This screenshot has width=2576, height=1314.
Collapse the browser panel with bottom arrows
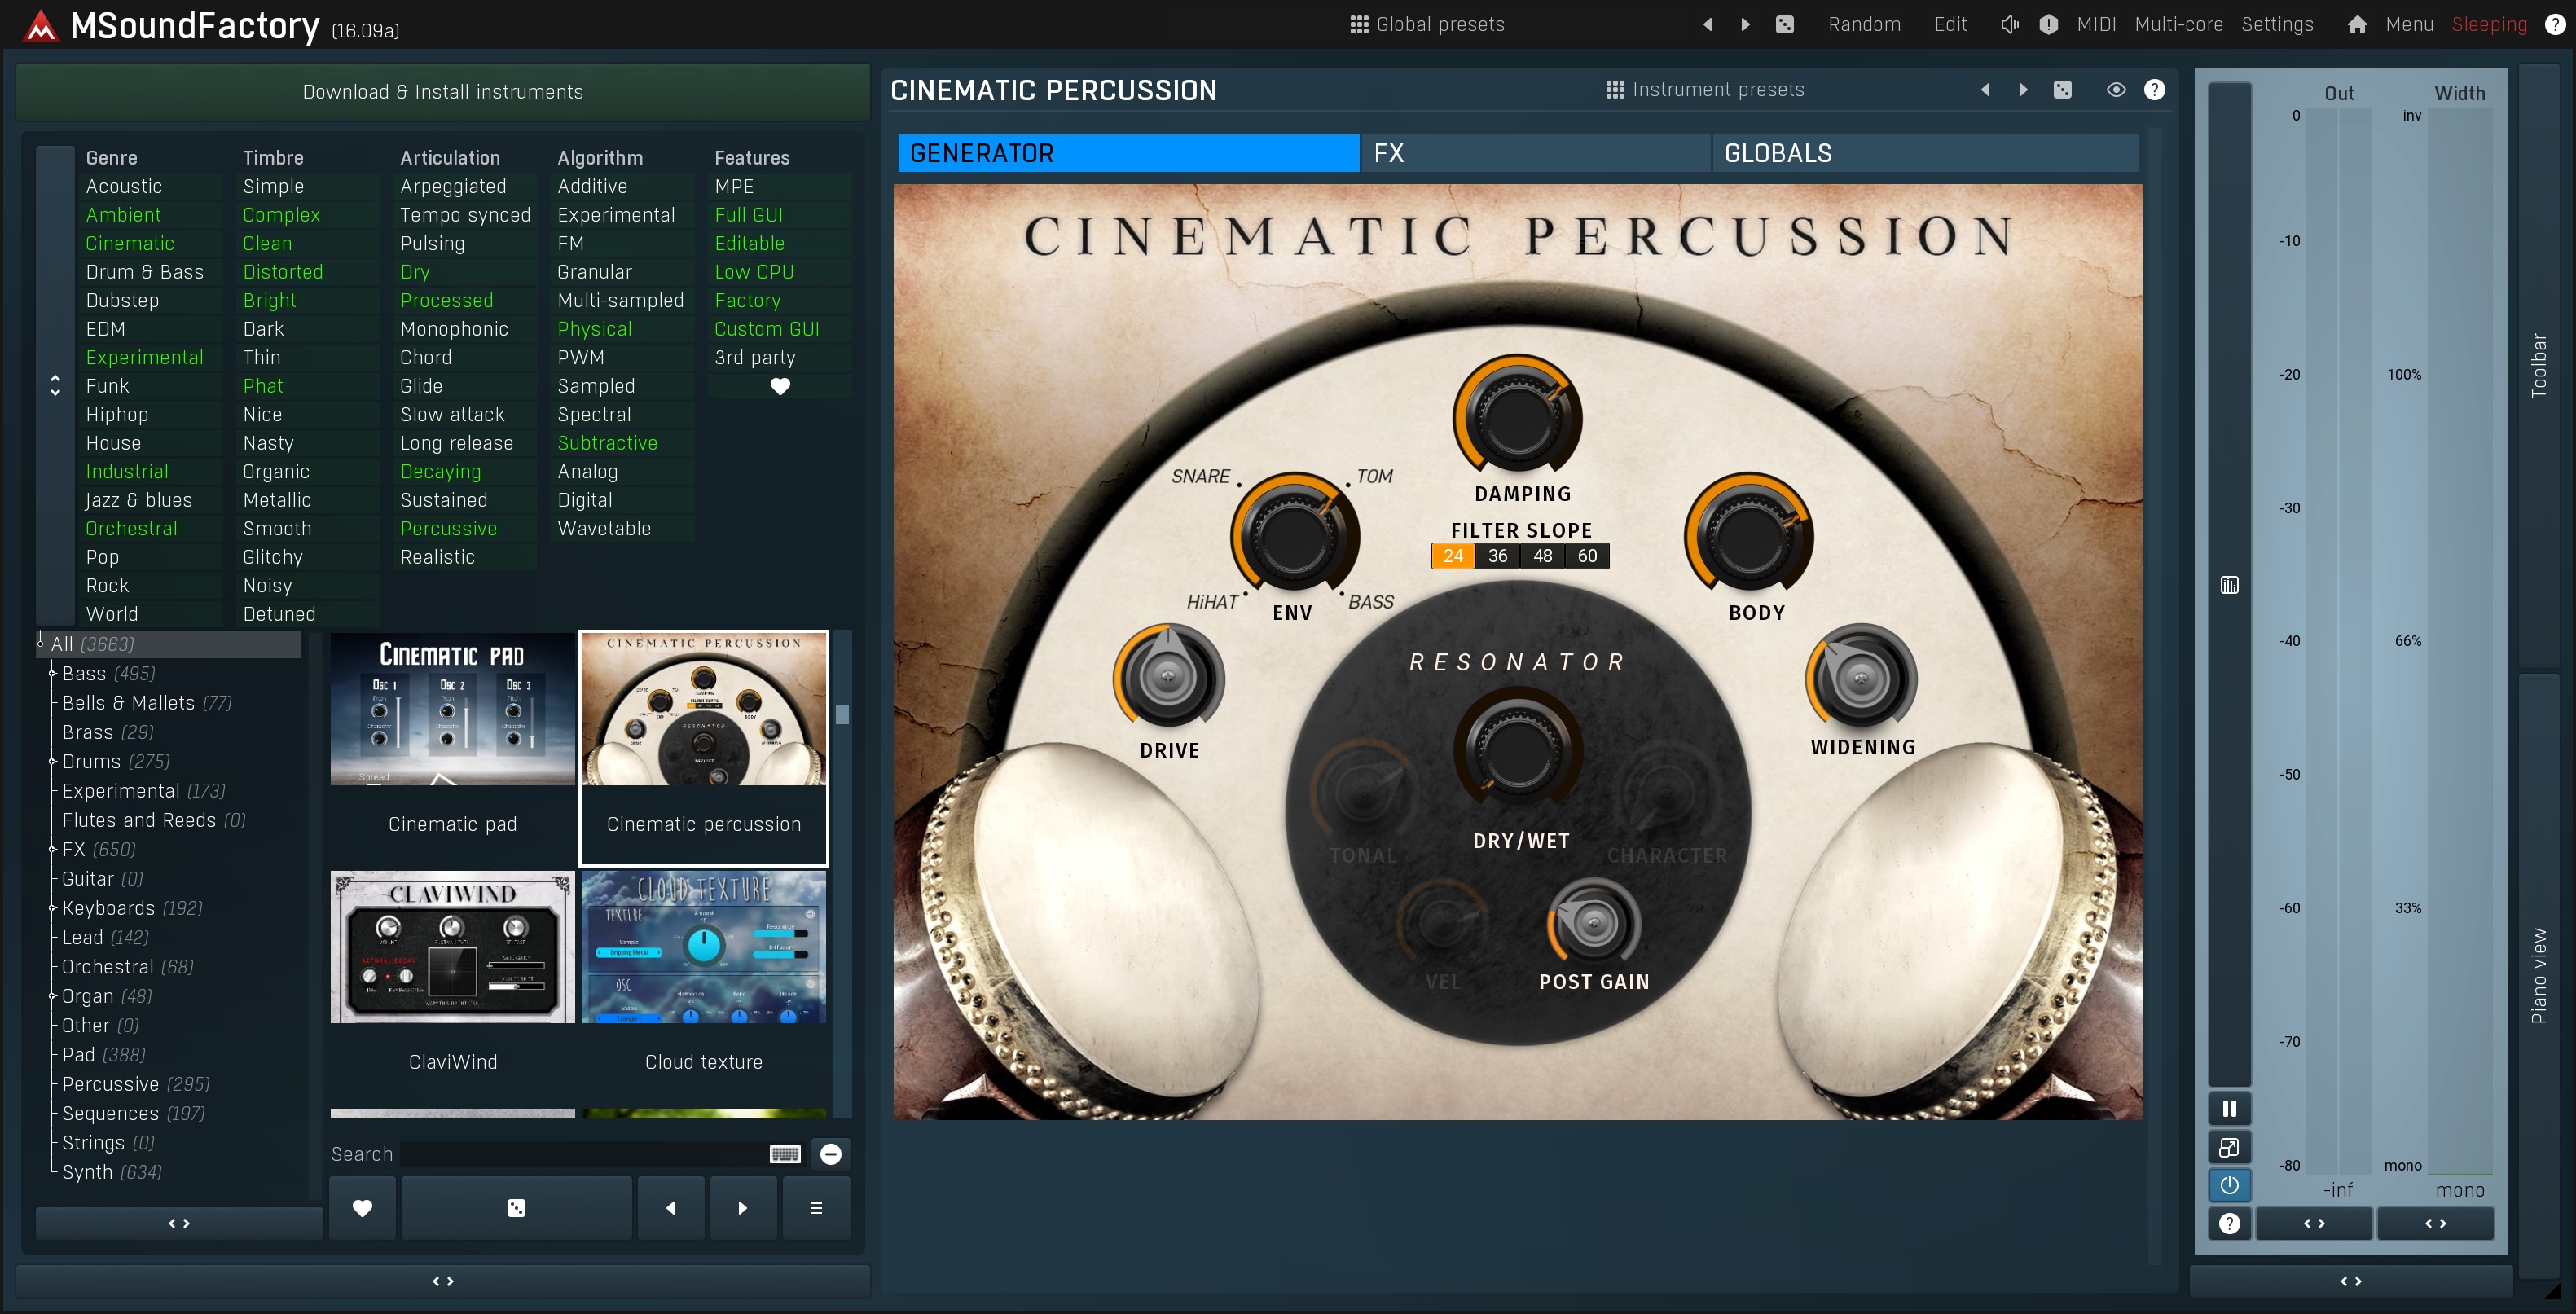click(443, 1281)
